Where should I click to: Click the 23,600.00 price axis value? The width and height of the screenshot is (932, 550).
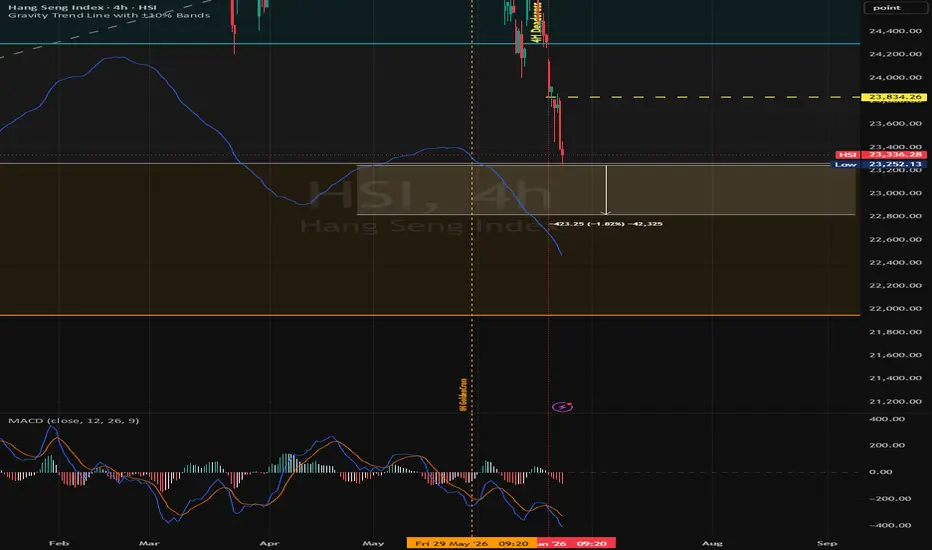point(895,124)
